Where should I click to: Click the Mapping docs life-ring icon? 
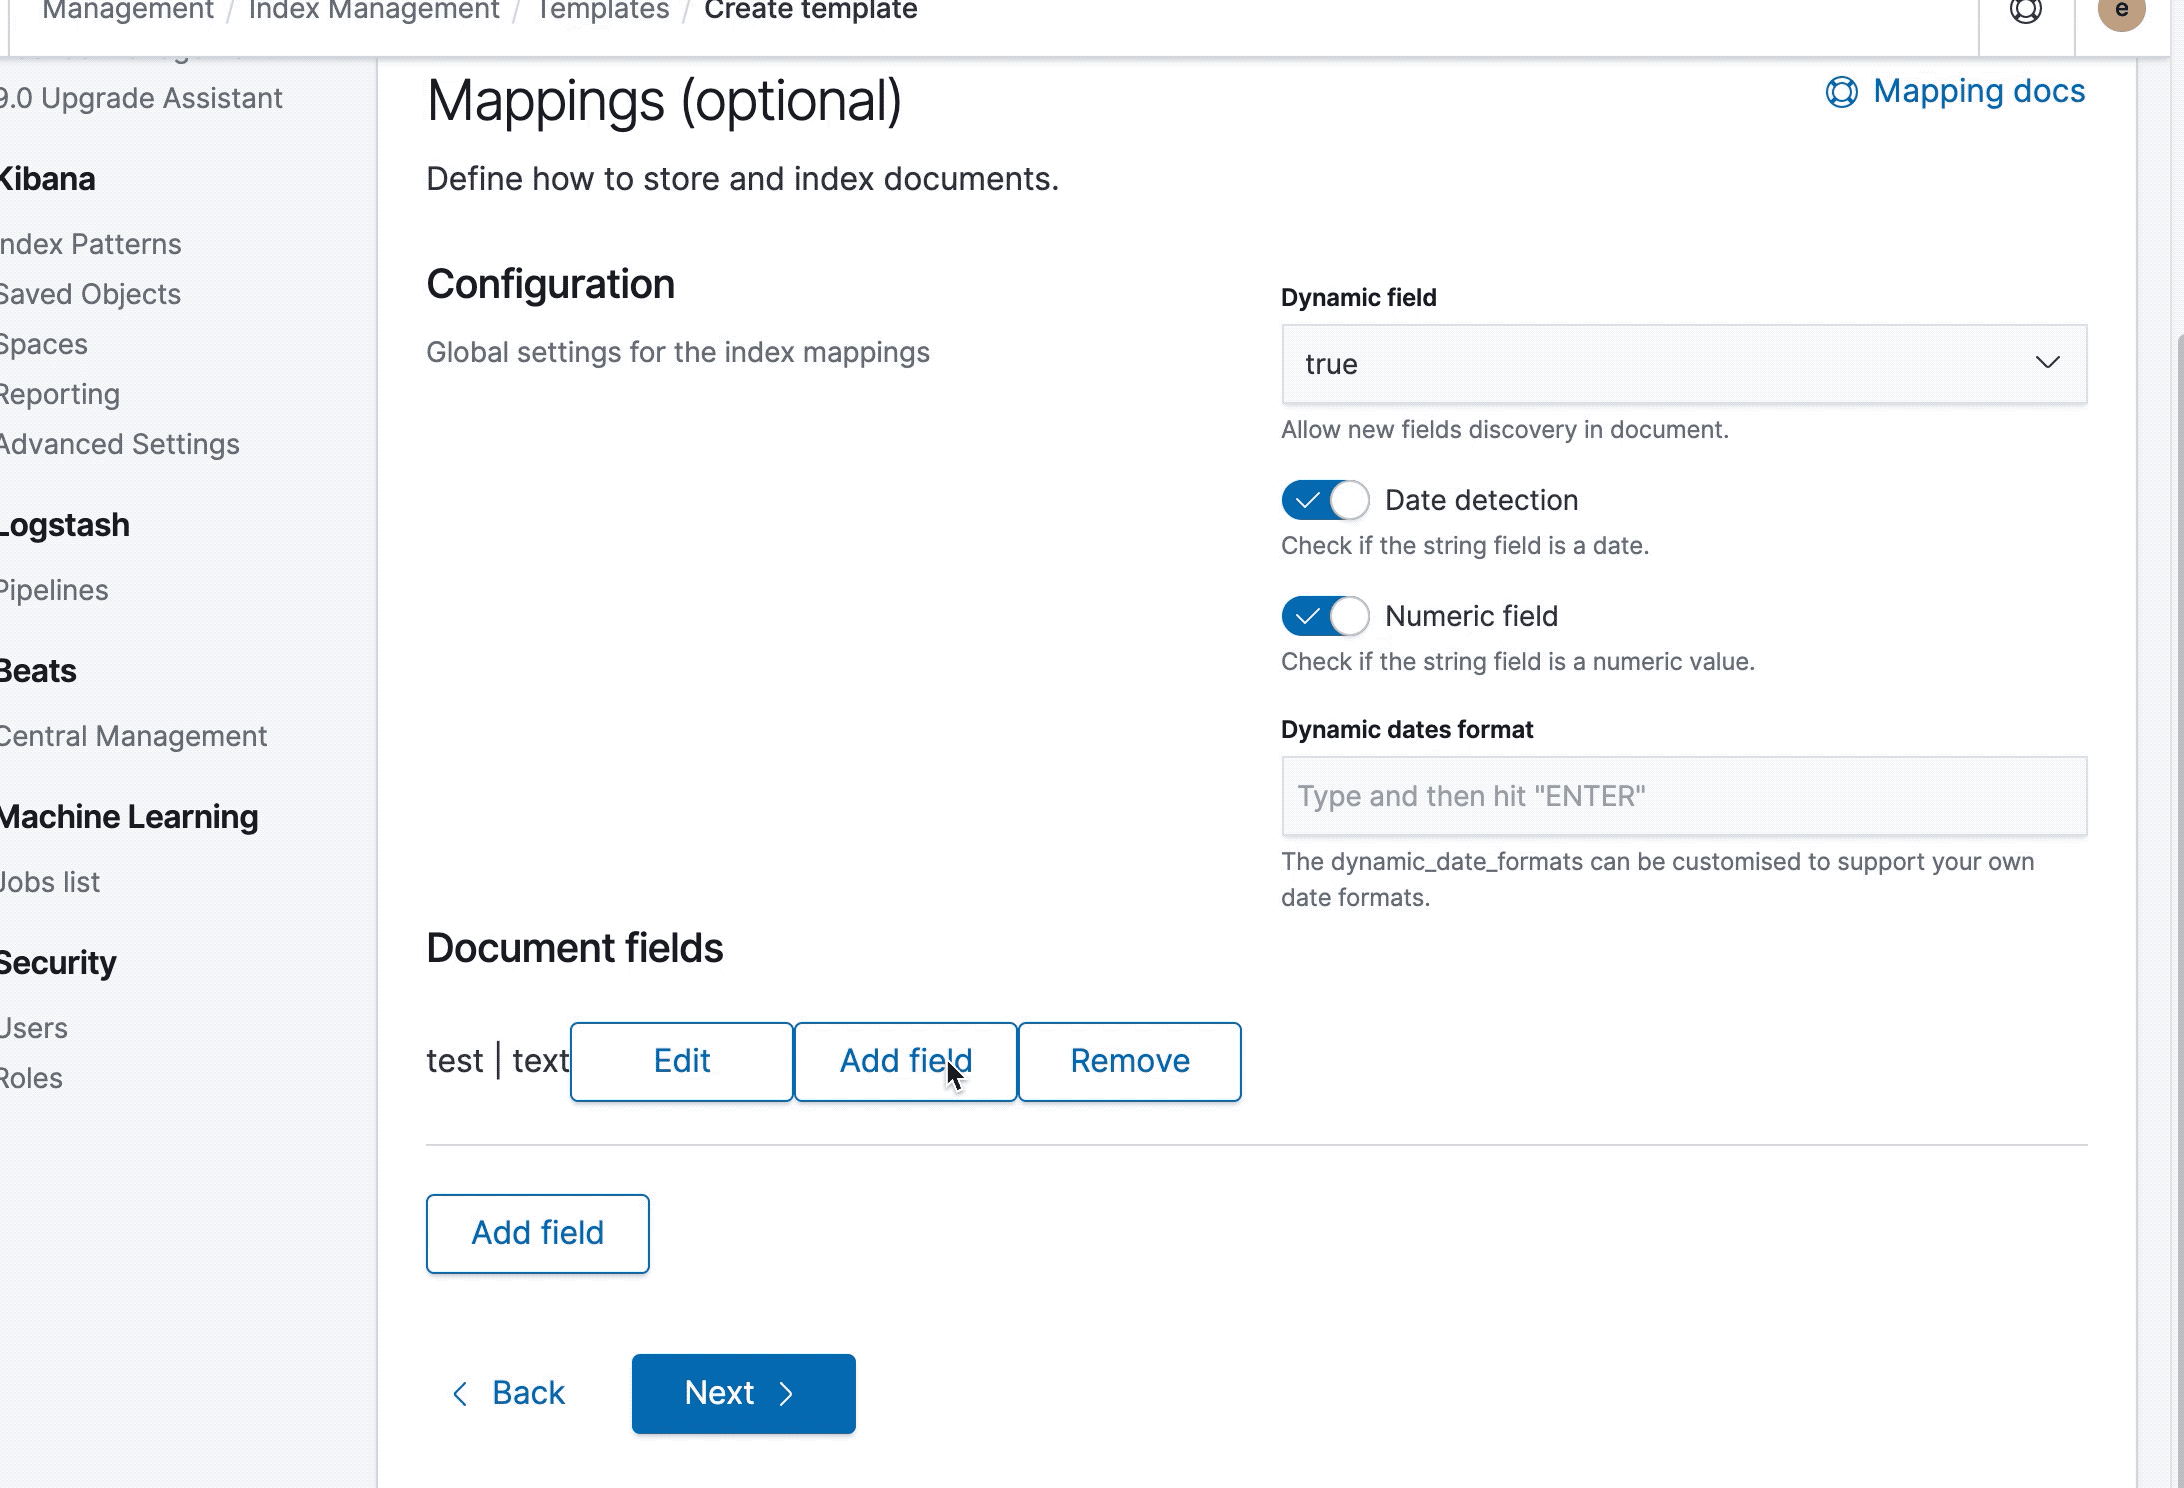(1843, 92)
